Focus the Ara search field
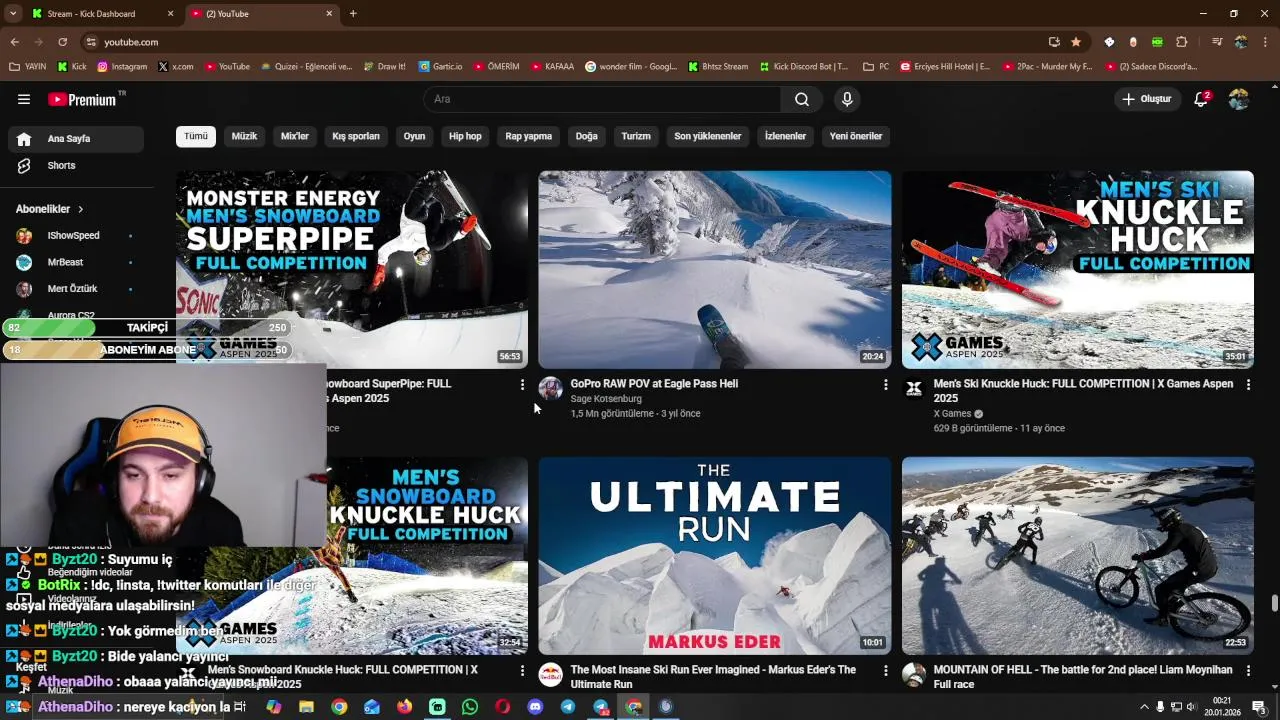 tap(602, 99)
